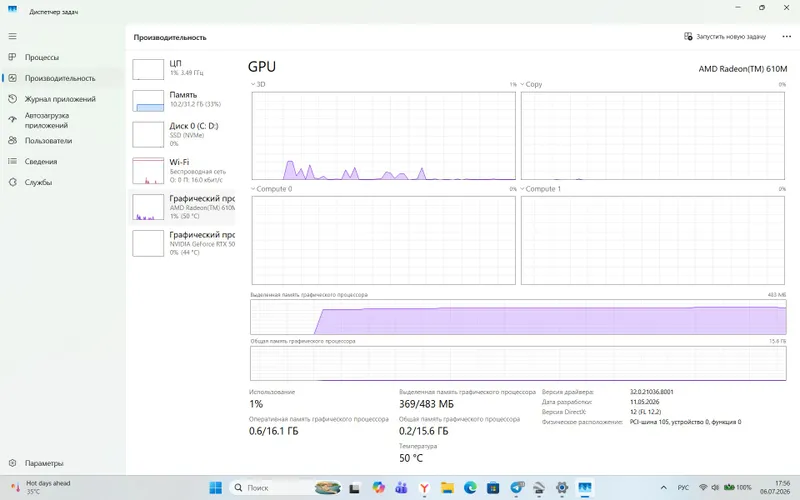Click the Процессы sidebar icon

coord(12,57)
